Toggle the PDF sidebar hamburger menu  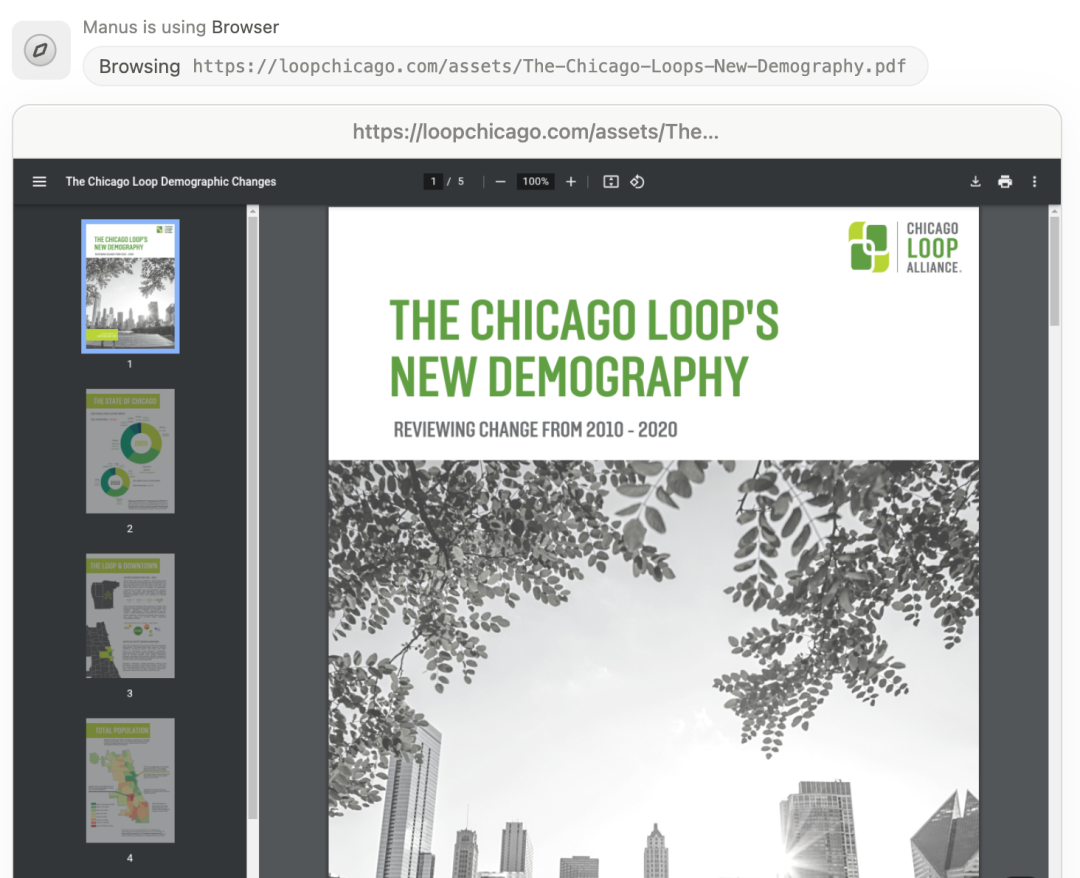pos(40,182)
